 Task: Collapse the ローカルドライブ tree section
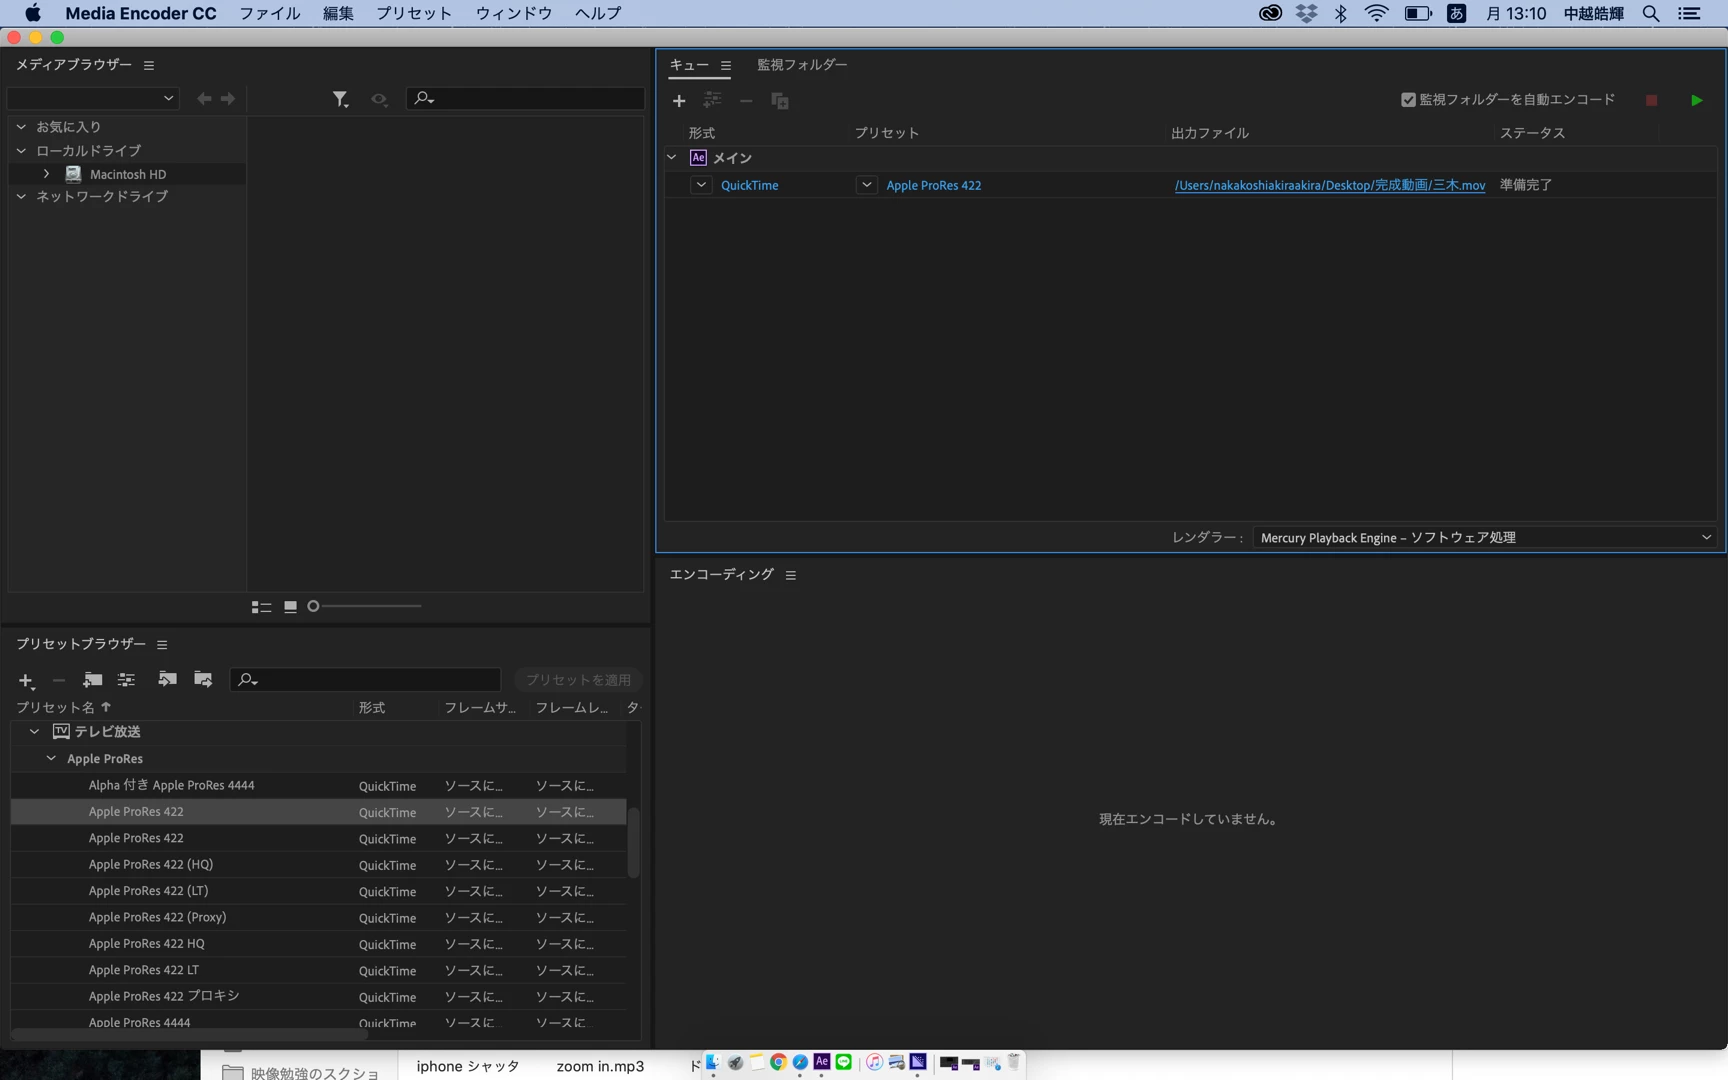point(21,151)
